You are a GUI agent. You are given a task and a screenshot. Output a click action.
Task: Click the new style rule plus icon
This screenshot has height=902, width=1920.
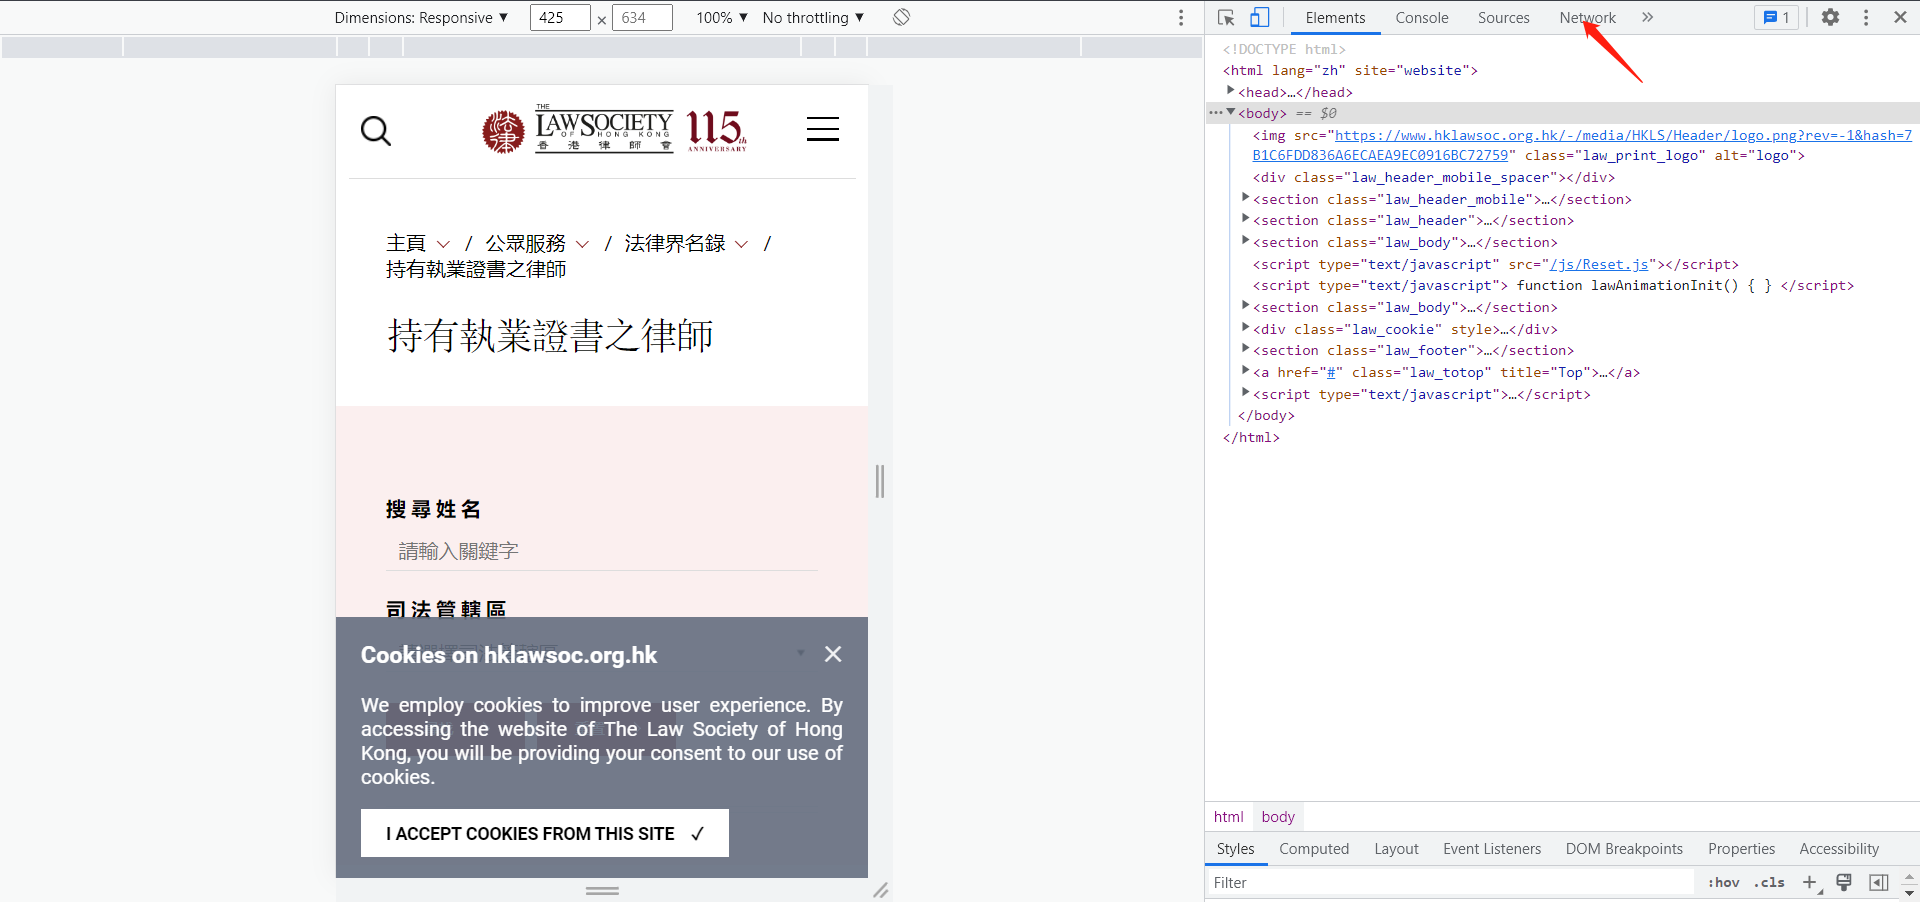(1809, 882)
